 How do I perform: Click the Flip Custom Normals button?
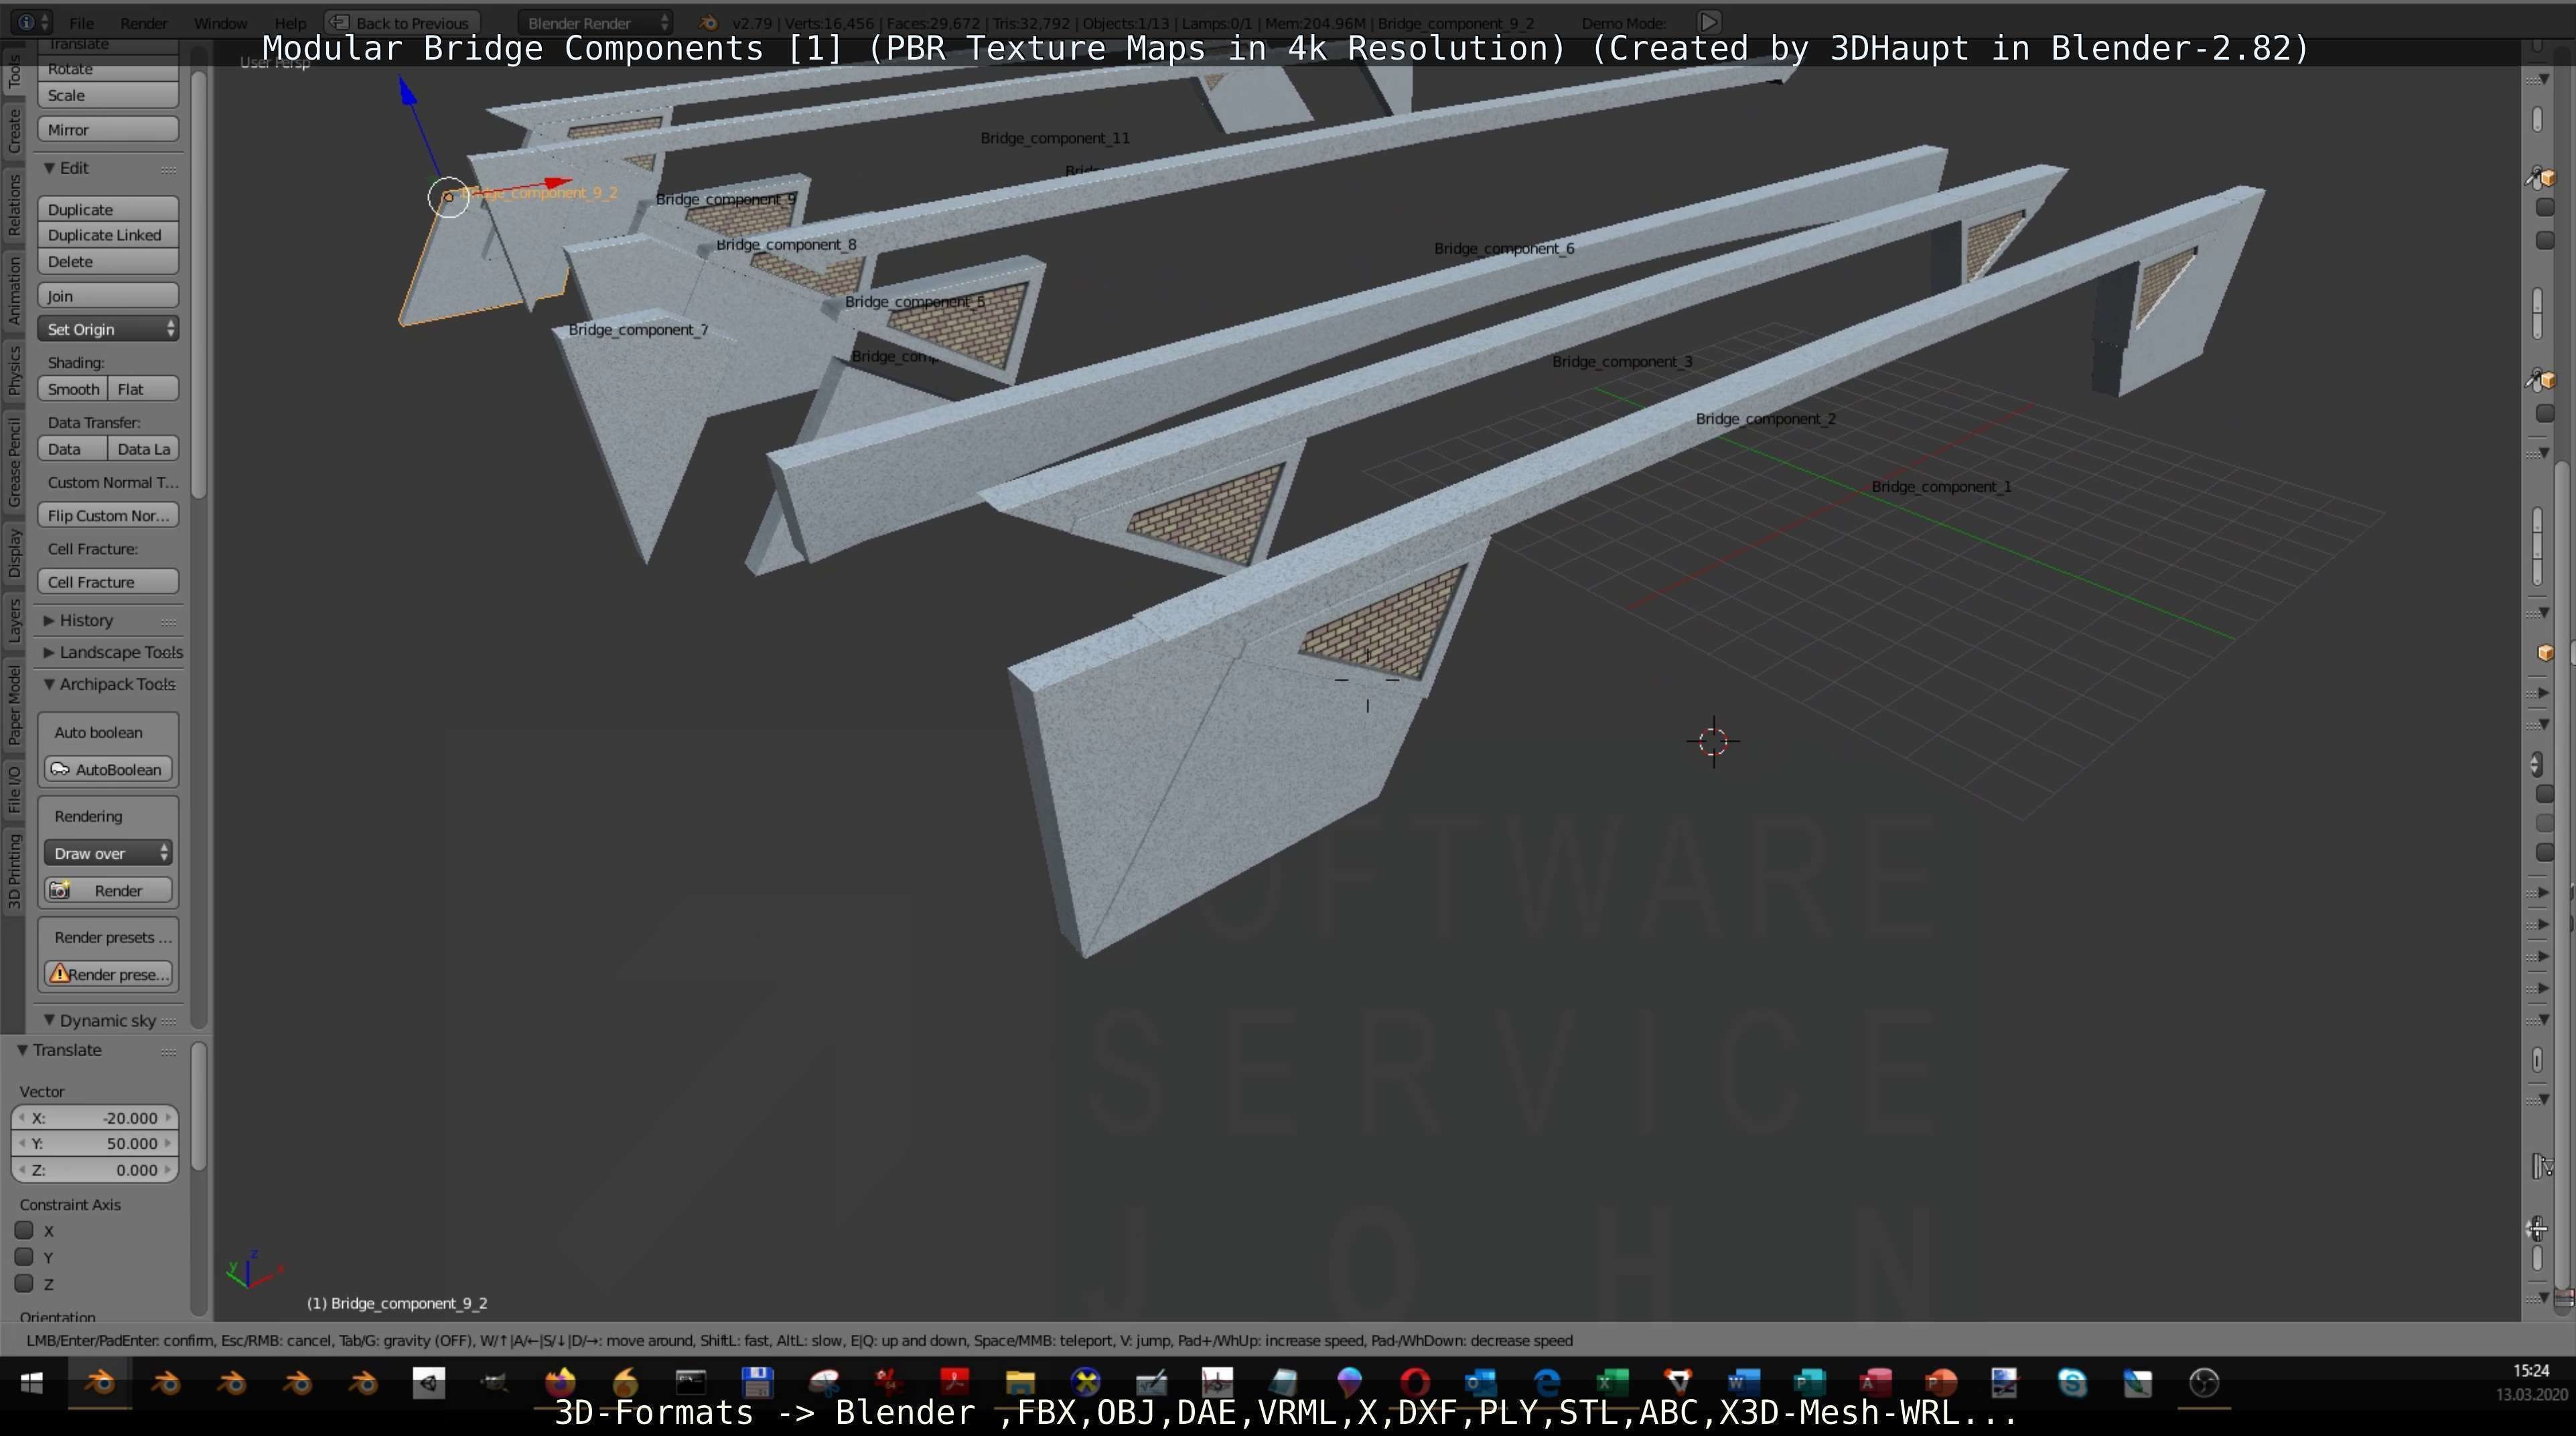point(108,515)
